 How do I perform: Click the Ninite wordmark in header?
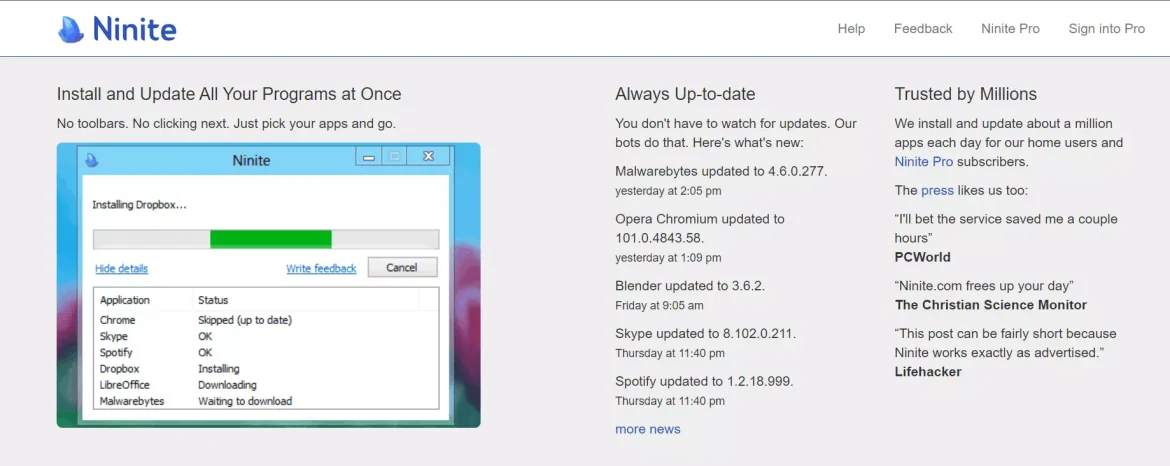tap(134, 29)
